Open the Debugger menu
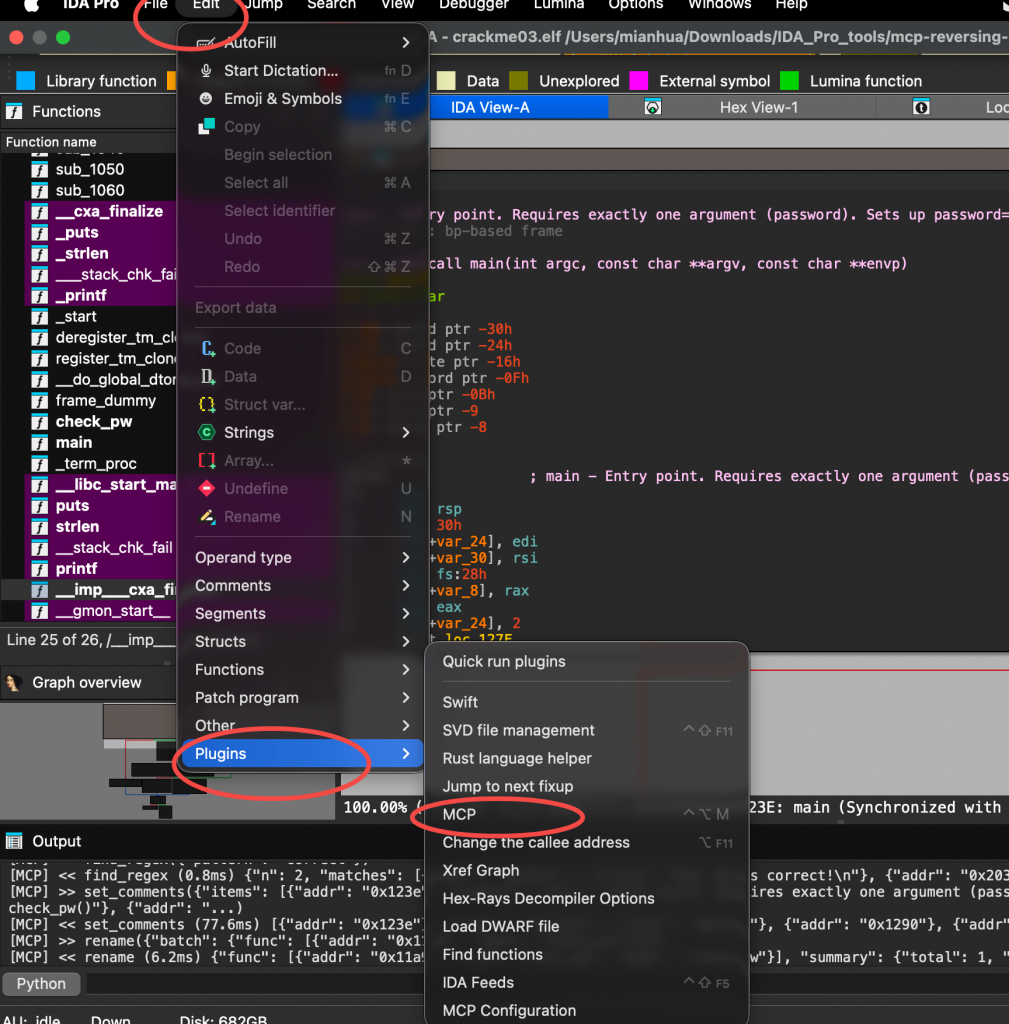Image resolution: width=1009 pixels, height=1024 pixels. point(473,5)
